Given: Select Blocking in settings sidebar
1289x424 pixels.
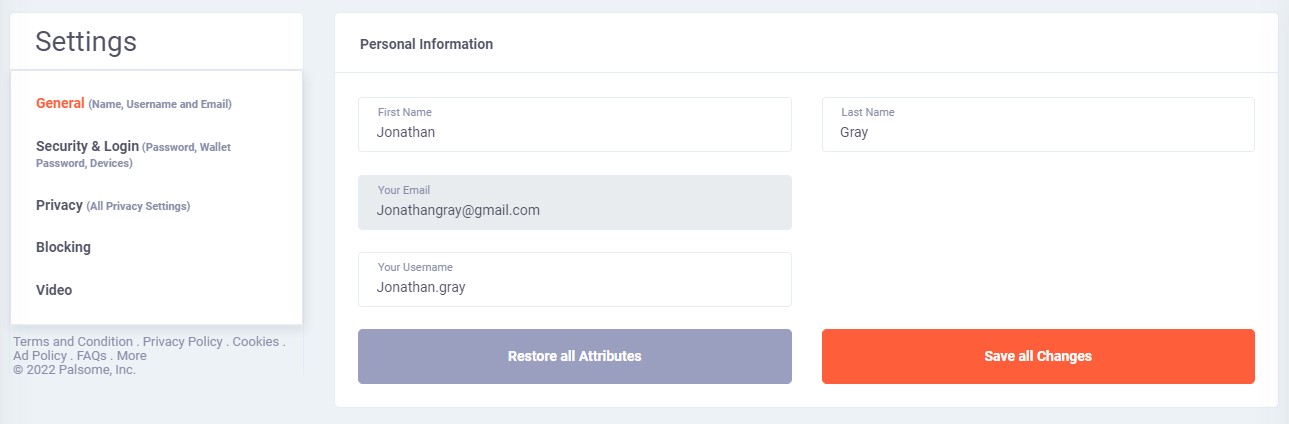Looking at the screenshot, I should pos(63,247).
